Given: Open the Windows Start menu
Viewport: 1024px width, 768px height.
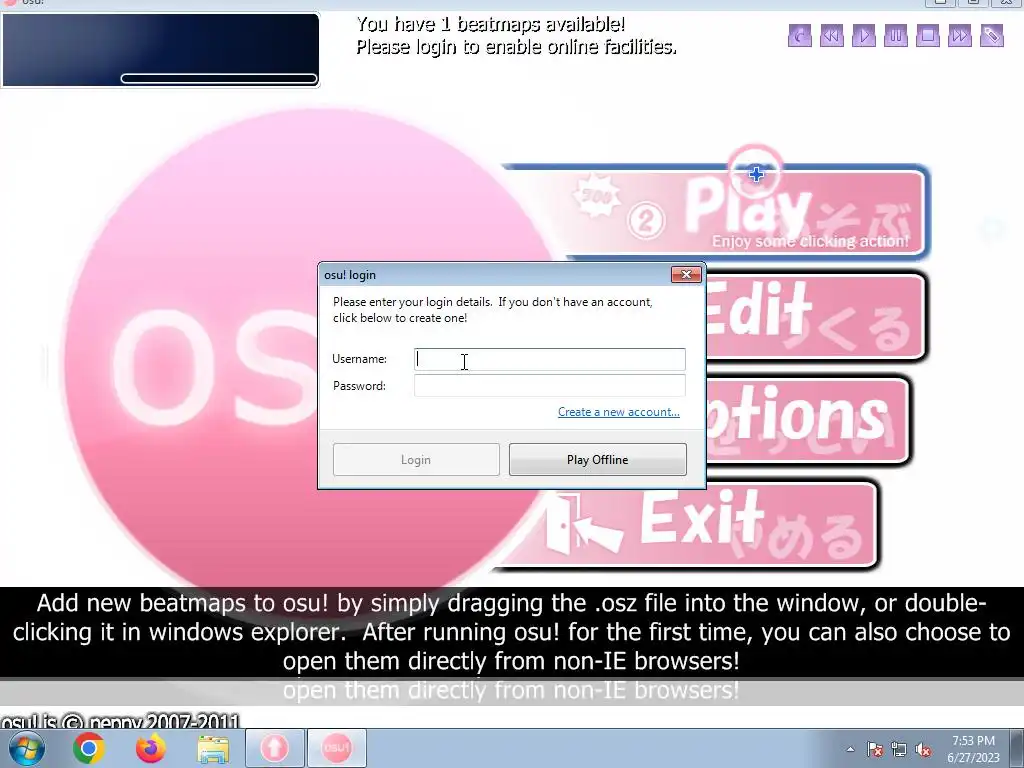Looking at the screenshot, I should (27, 748).
